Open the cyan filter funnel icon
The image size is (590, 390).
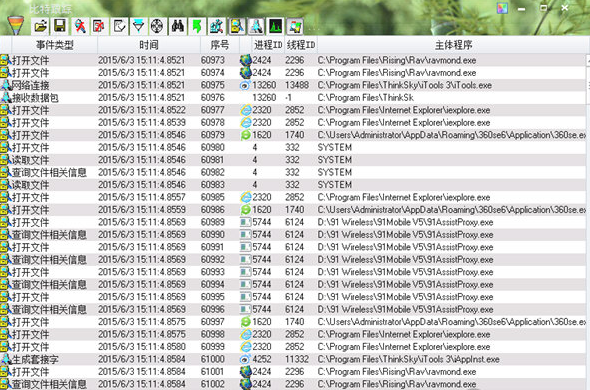click(138, 26)
